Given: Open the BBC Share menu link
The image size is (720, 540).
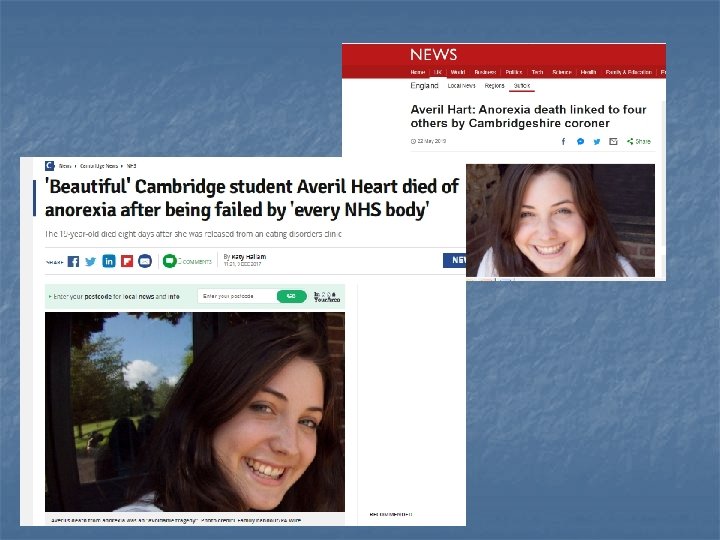Looking at the screenshot, I should pyautogui.click(x=639, y=141).
